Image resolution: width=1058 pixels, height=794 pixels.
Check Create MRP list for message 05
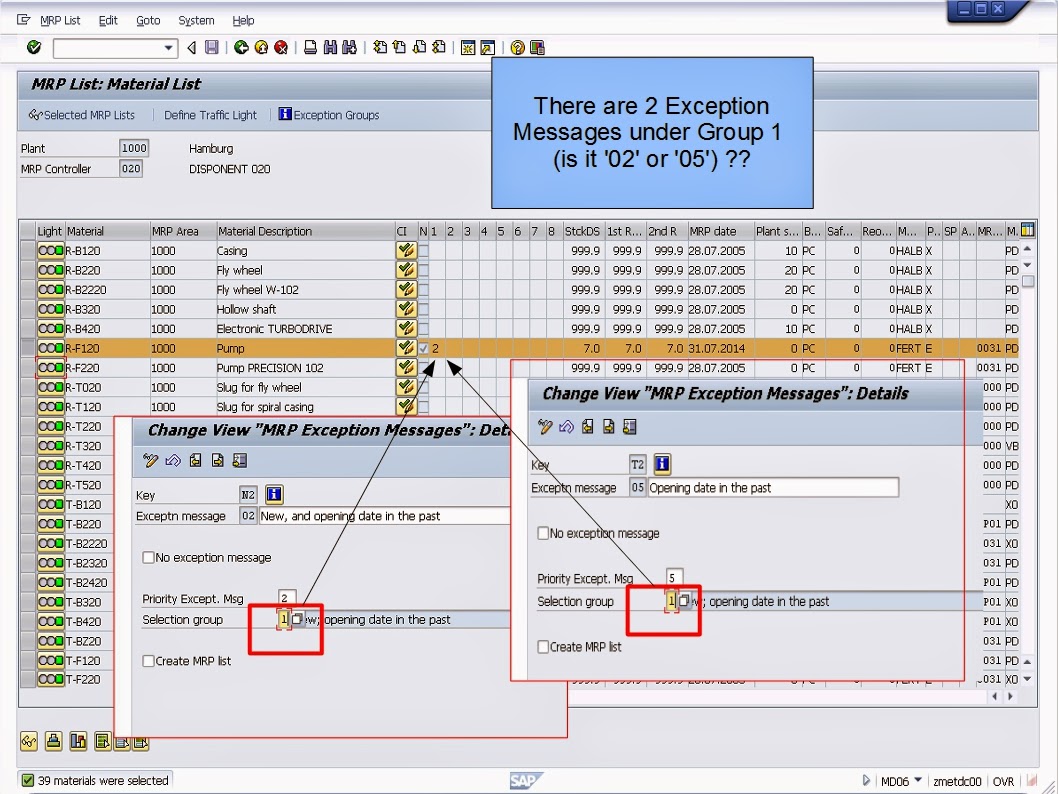(543, 646)
